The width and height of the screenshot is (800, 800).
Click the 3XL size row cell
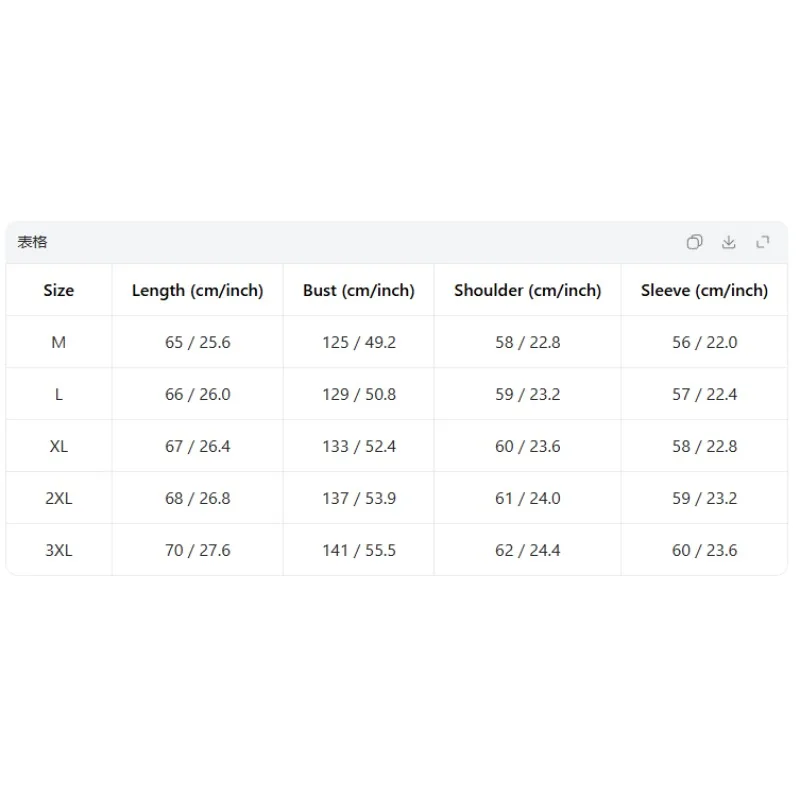[59, 551]
